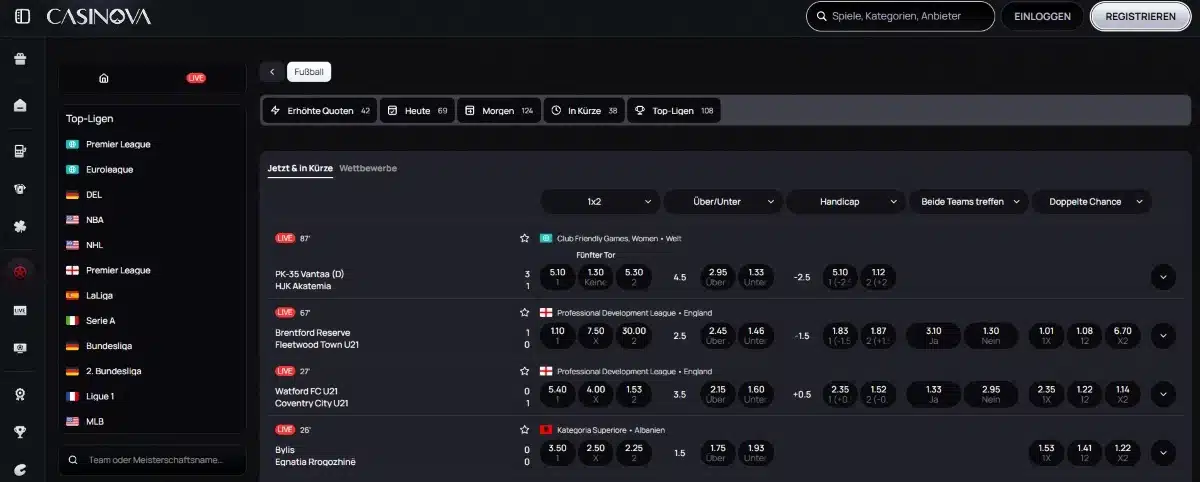Switch to the Wettbewerbe tab
Image resolution: width=1200 pixels, height=482 pixels.
pos(368,168)
